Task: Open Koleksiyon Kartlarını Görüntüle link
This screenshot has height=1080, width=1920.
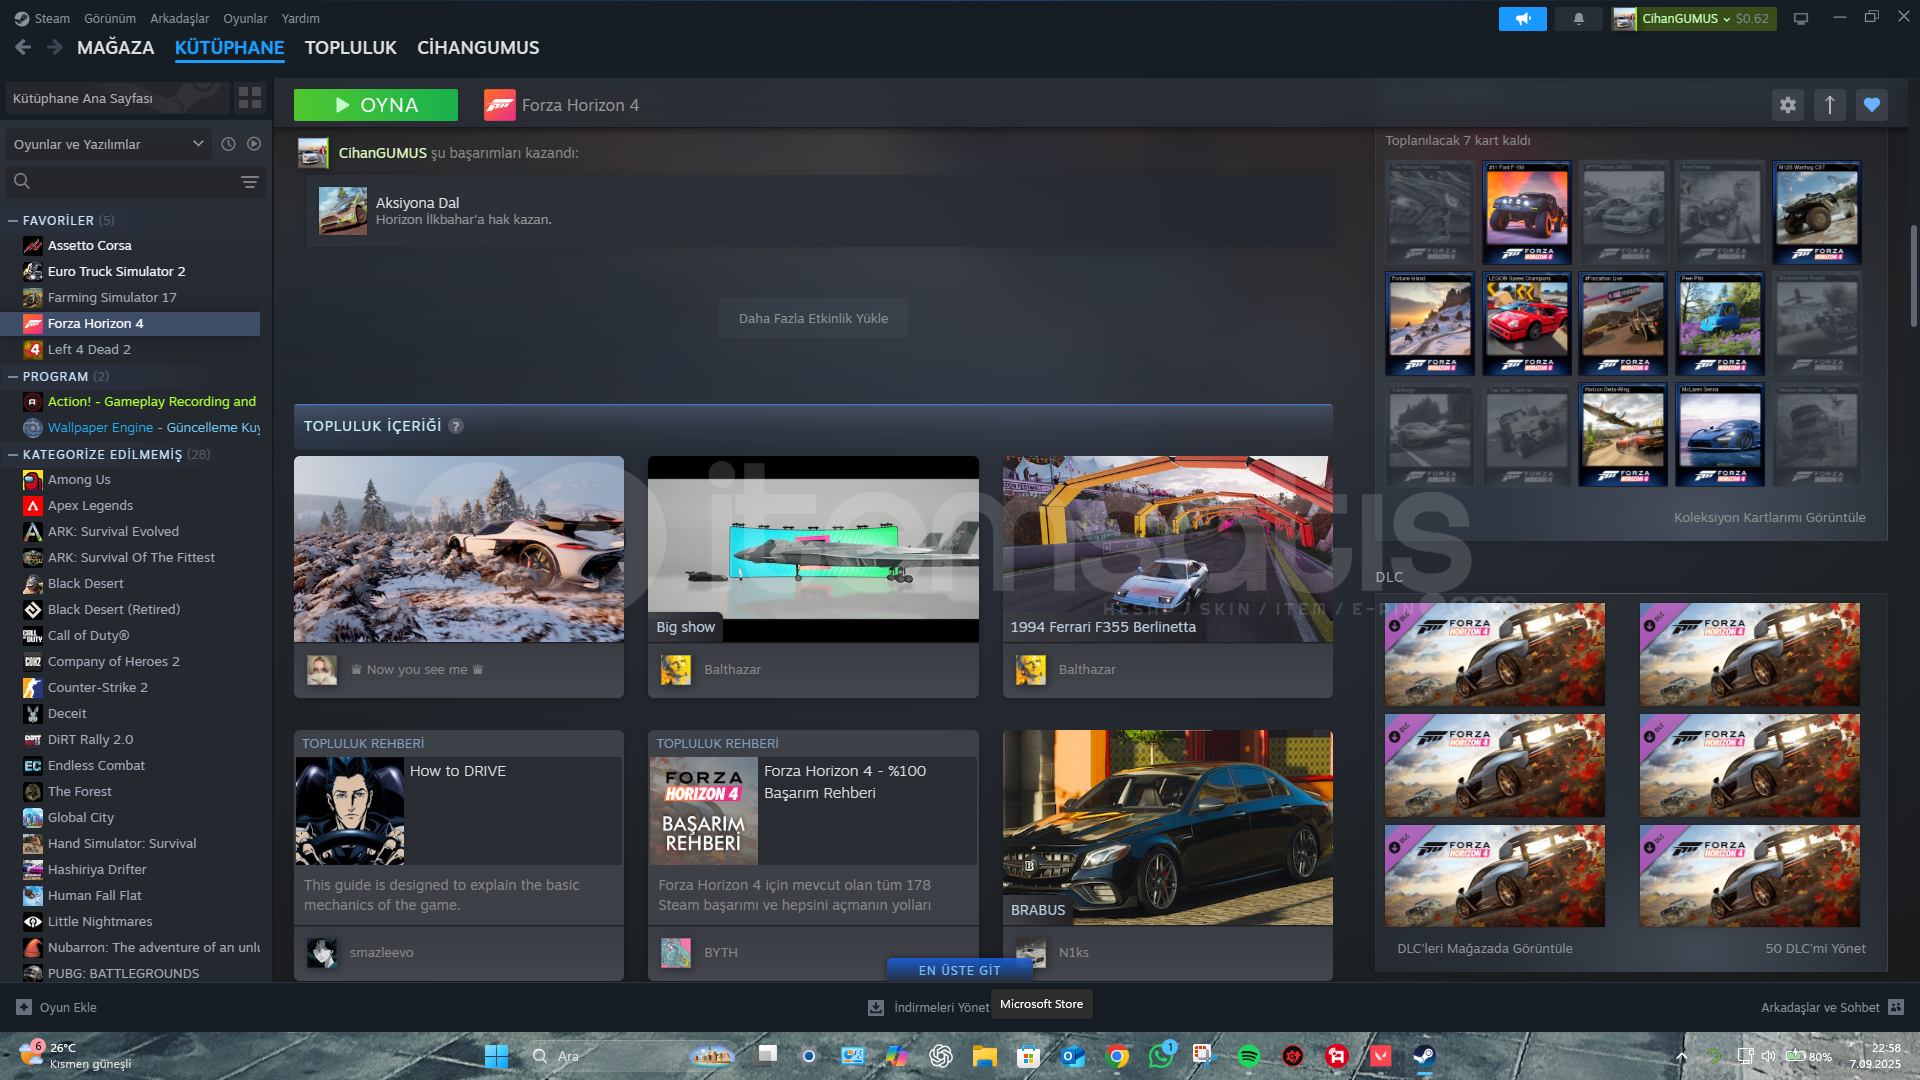Action: click(x=1770, y=517)
